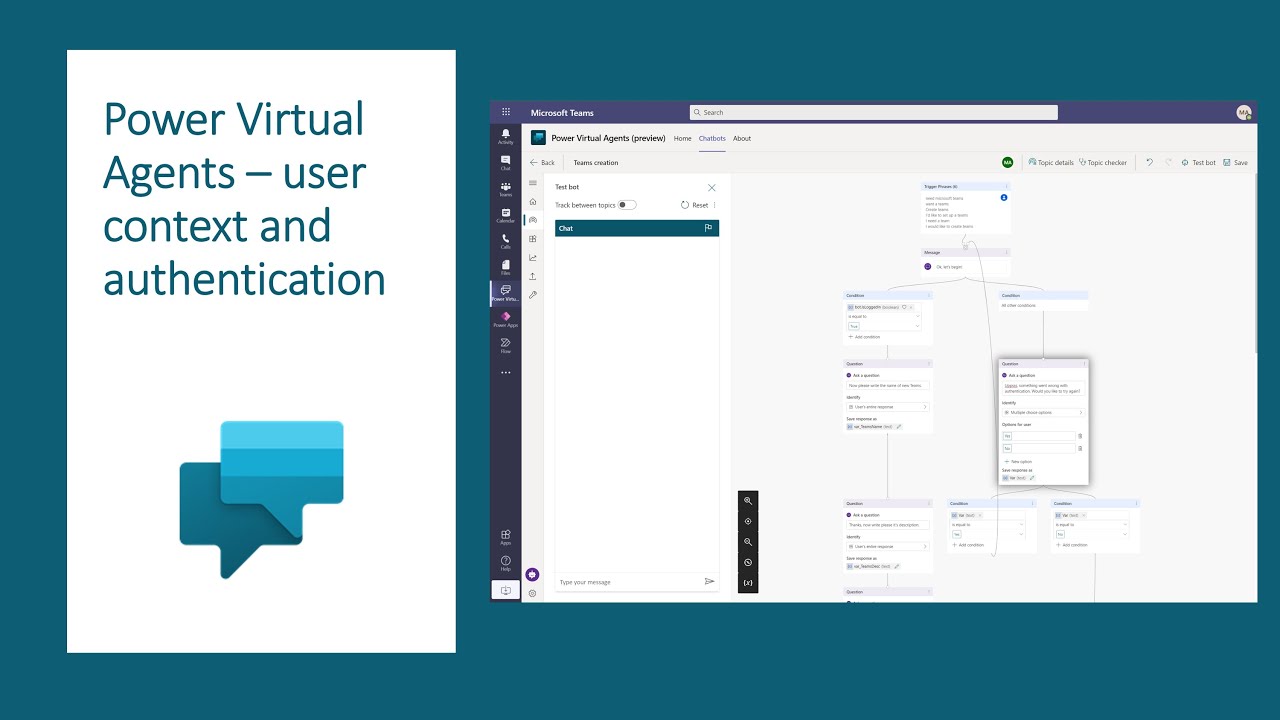The height and width of the screenshot is (720, 1280).
Task: Open Apps store in Teams sidebar
Action: point(506,537)
